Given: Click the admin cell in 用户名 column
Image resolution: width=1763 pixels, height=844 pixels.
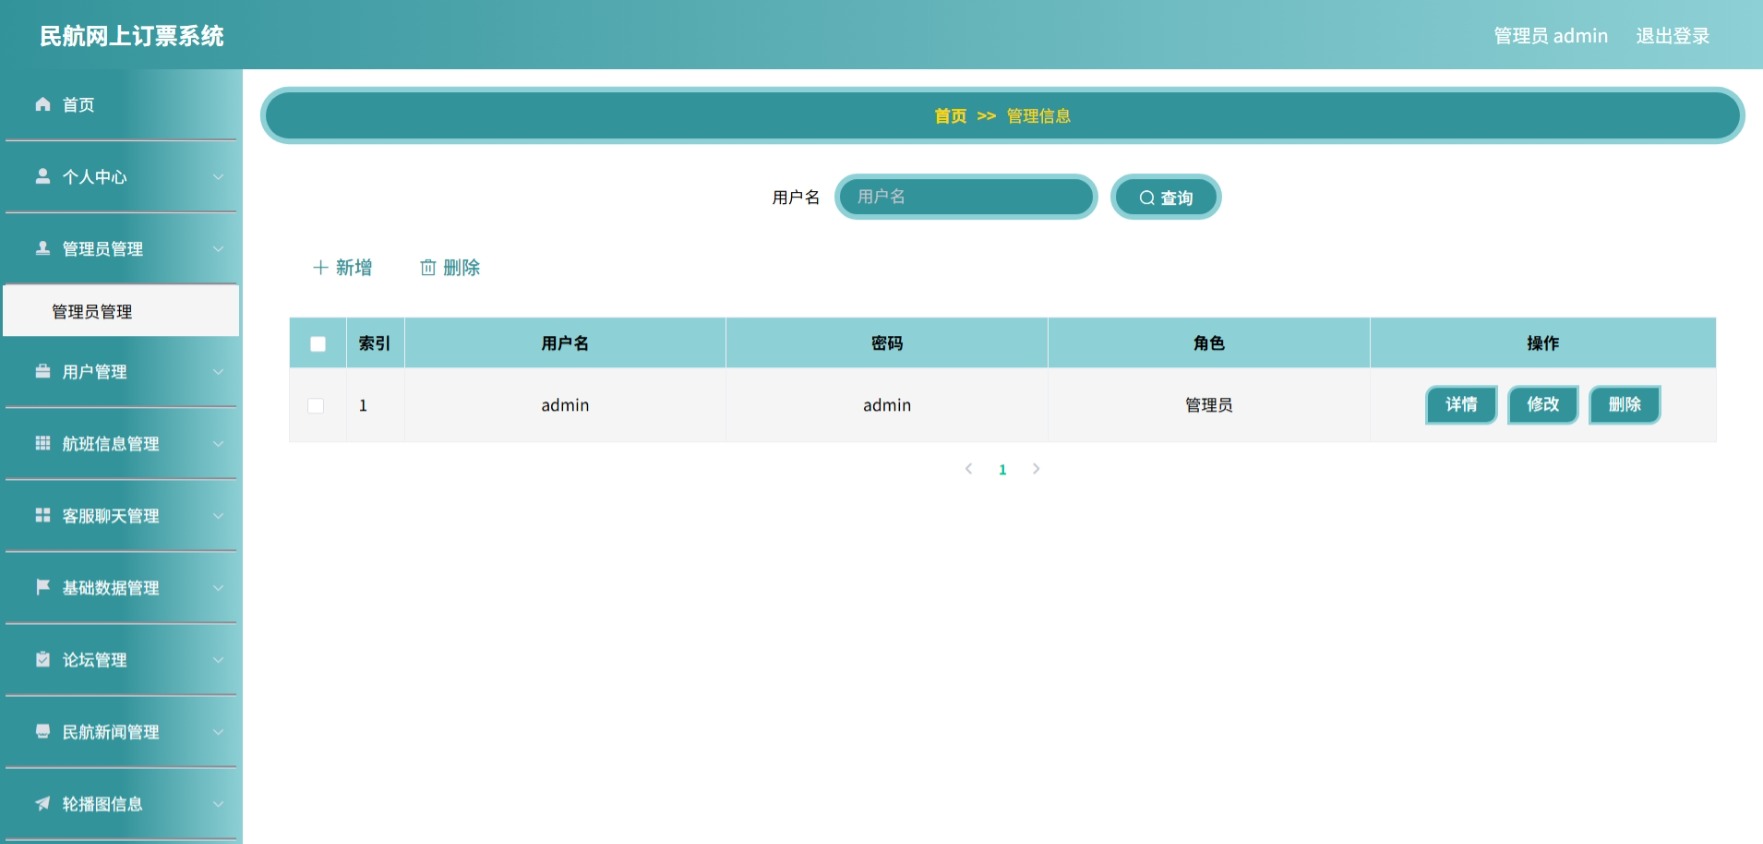Looking at the screenshot, I should [x=565, y=405].
